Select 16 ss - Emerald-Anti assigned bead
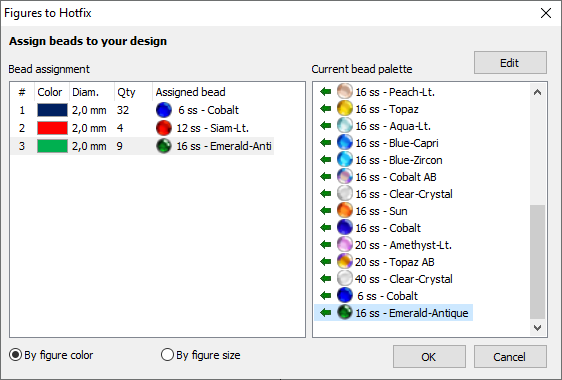 pyautogui.click(x=224, y=146)
